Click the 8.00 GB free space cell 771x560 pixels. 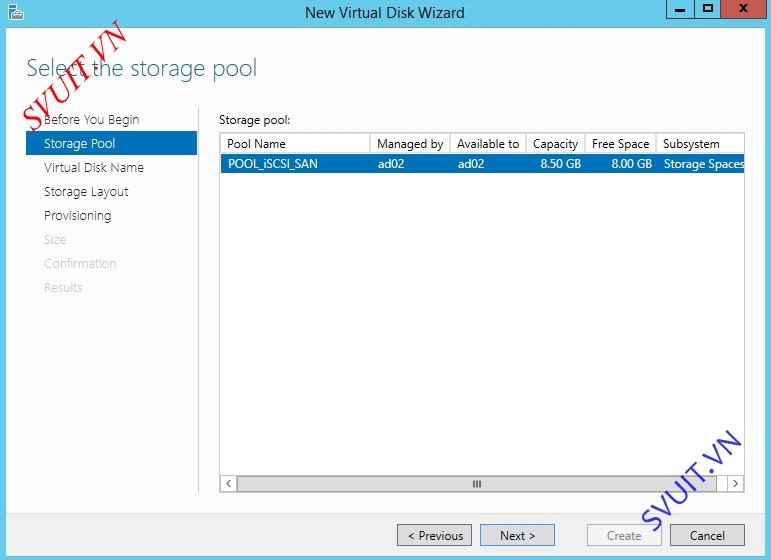pos(631,164)
